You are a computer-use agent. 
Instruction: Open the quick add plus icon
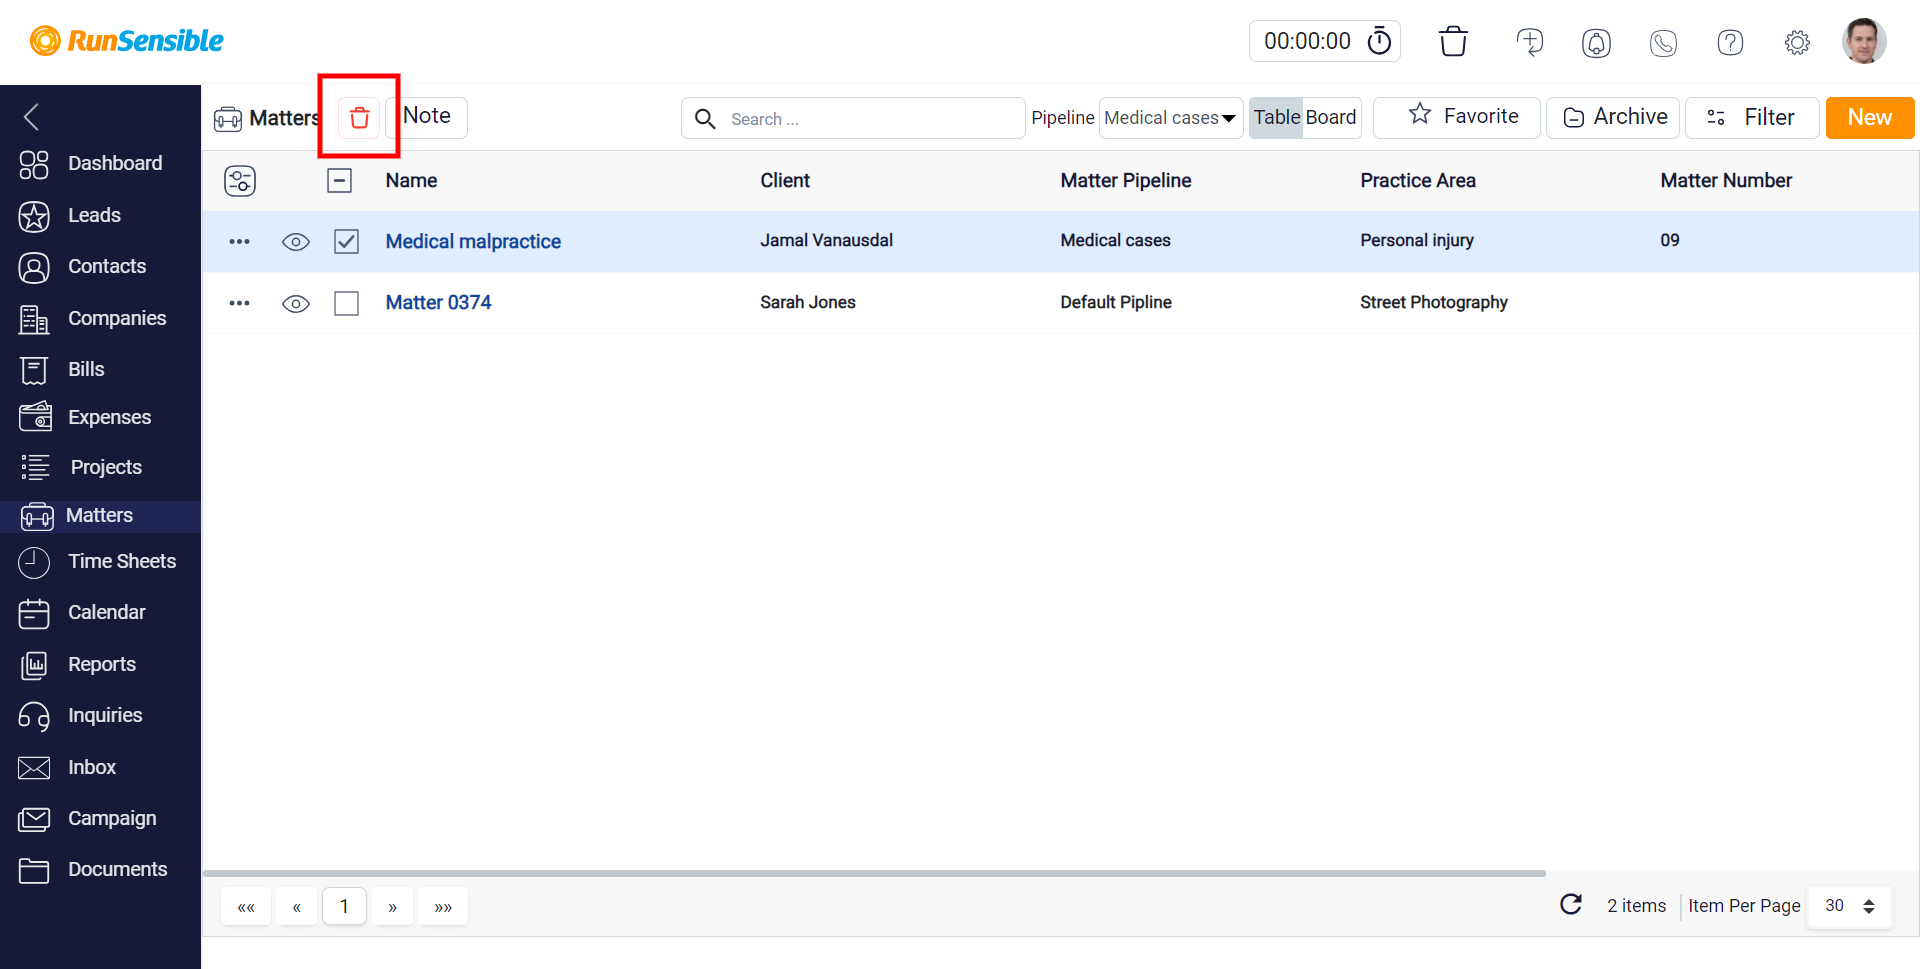(1529, 42)
